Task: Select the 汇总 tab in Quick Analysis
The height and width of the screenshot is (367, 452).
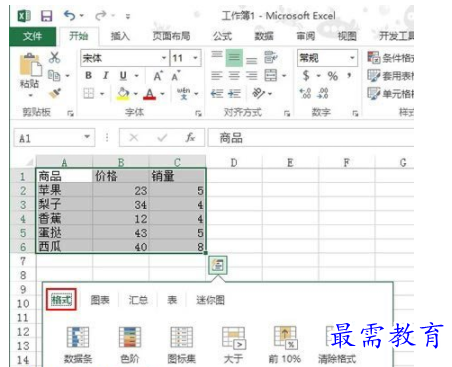Action: pos(138,300)
